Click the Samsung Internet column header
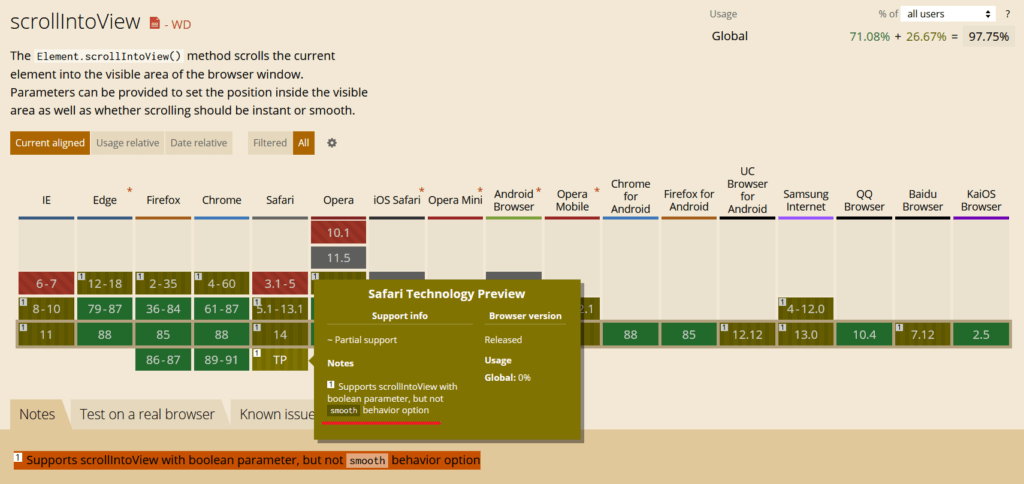 tap(806, 200)
